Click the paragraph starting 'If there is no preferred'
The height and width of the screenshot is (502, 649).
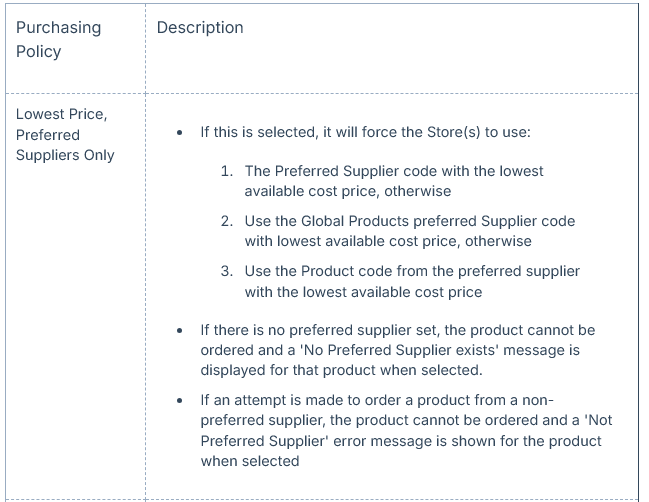[x=397, y=350]
